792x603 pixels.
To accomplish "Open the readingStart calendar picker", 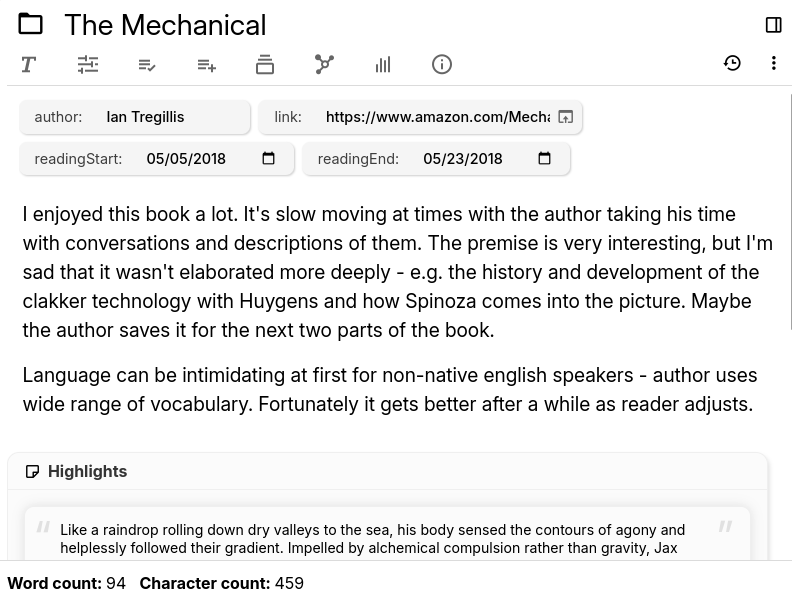I will (268, 159).
